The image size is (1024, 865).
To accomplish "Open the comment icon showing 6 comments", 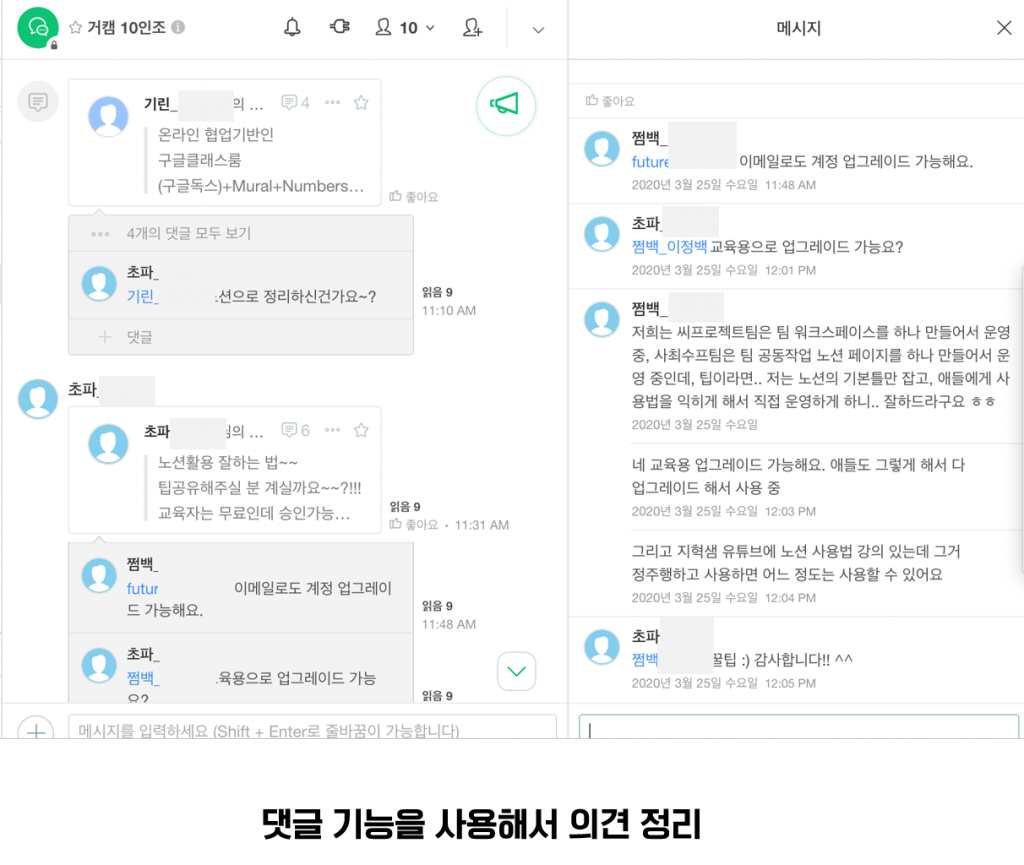I will coord(295,431).
